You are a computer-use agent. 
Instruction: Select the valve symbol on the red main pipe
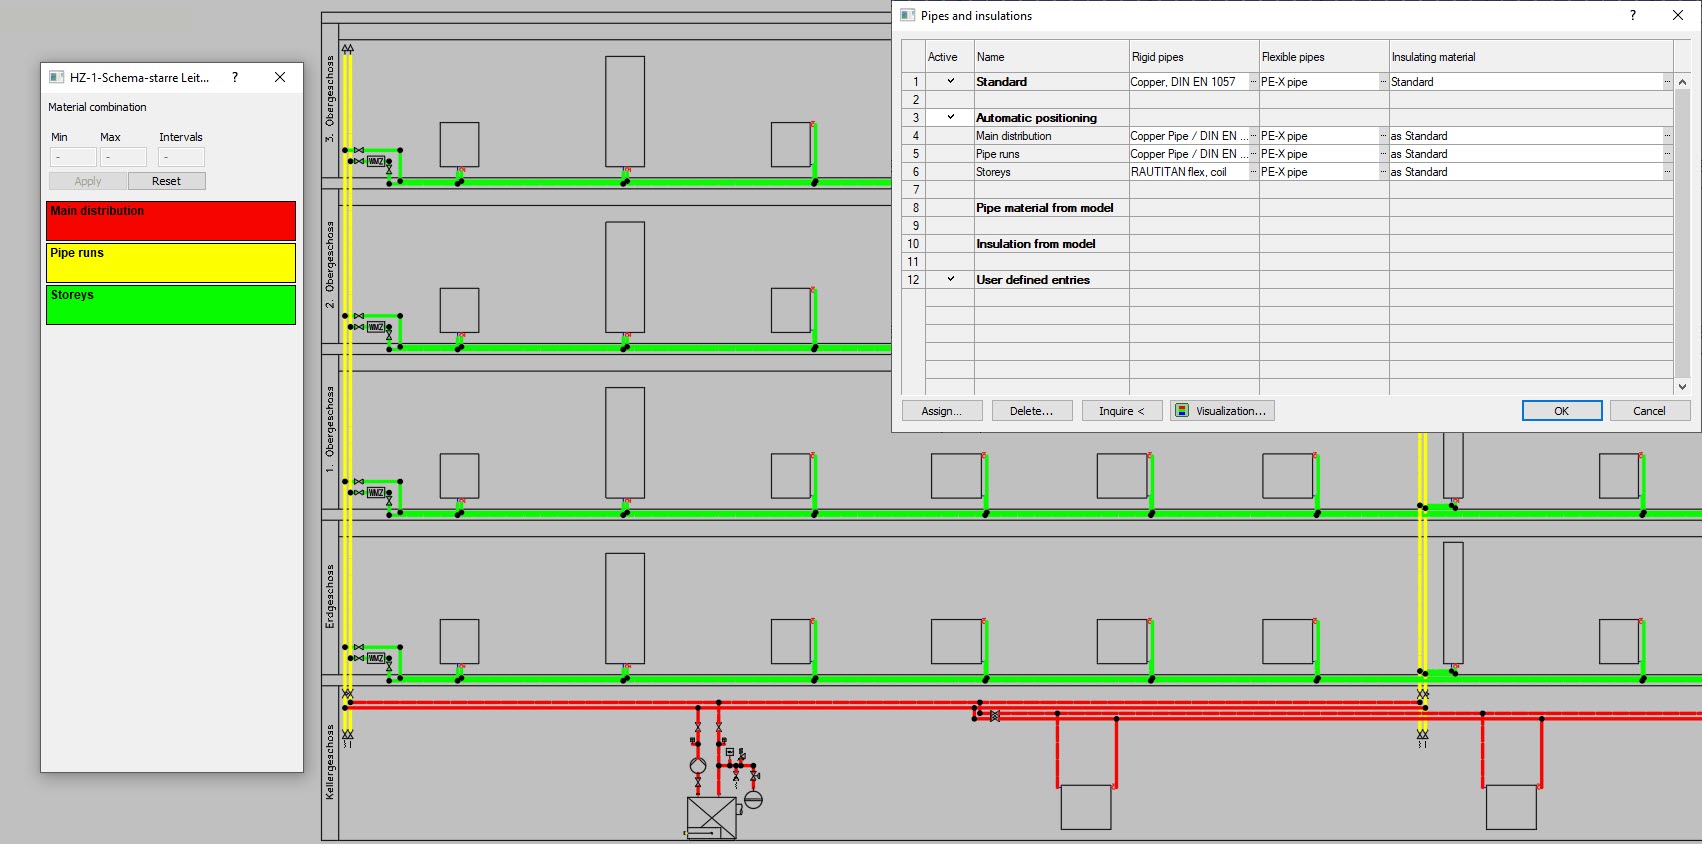coord(994,716)
